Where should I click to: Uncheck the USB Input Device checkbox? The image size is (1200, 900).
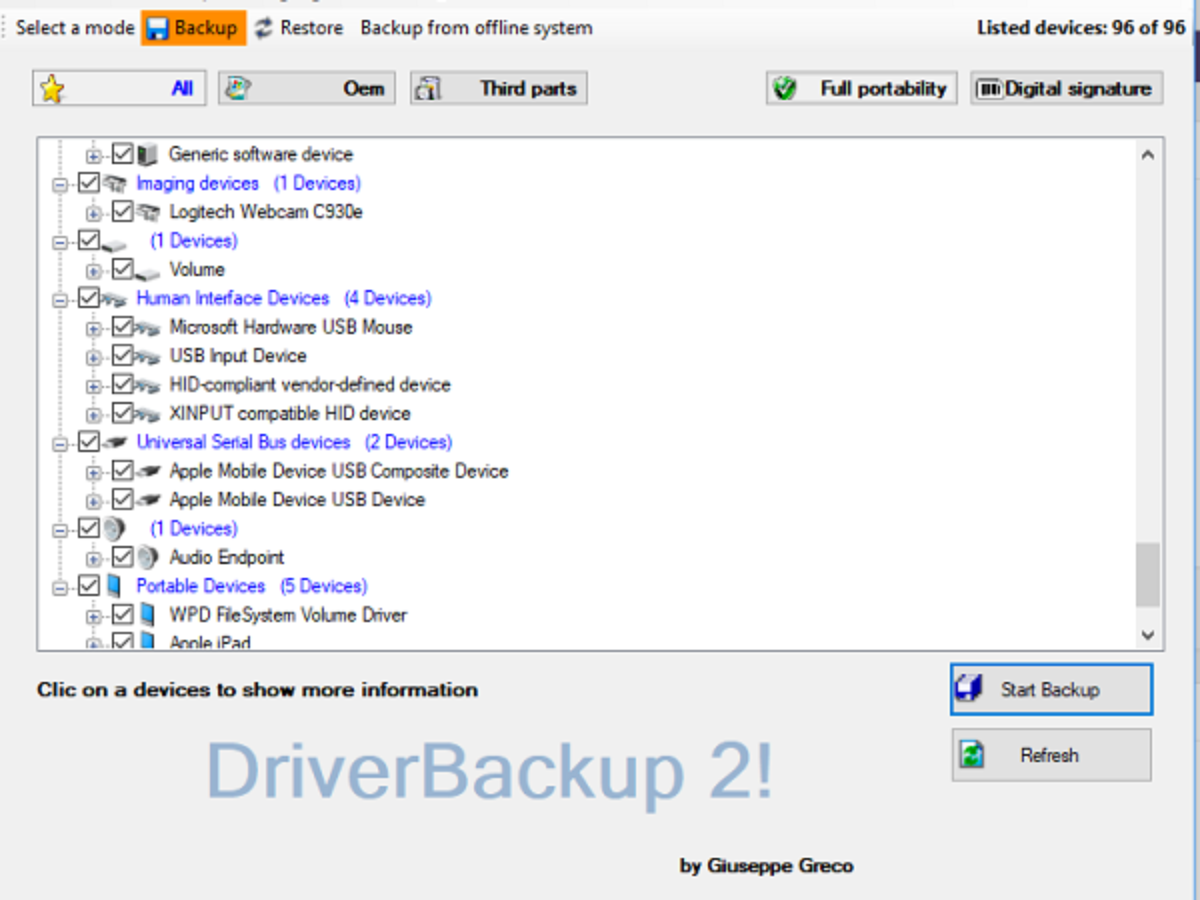pyautogui.click(x=123, y=357)
